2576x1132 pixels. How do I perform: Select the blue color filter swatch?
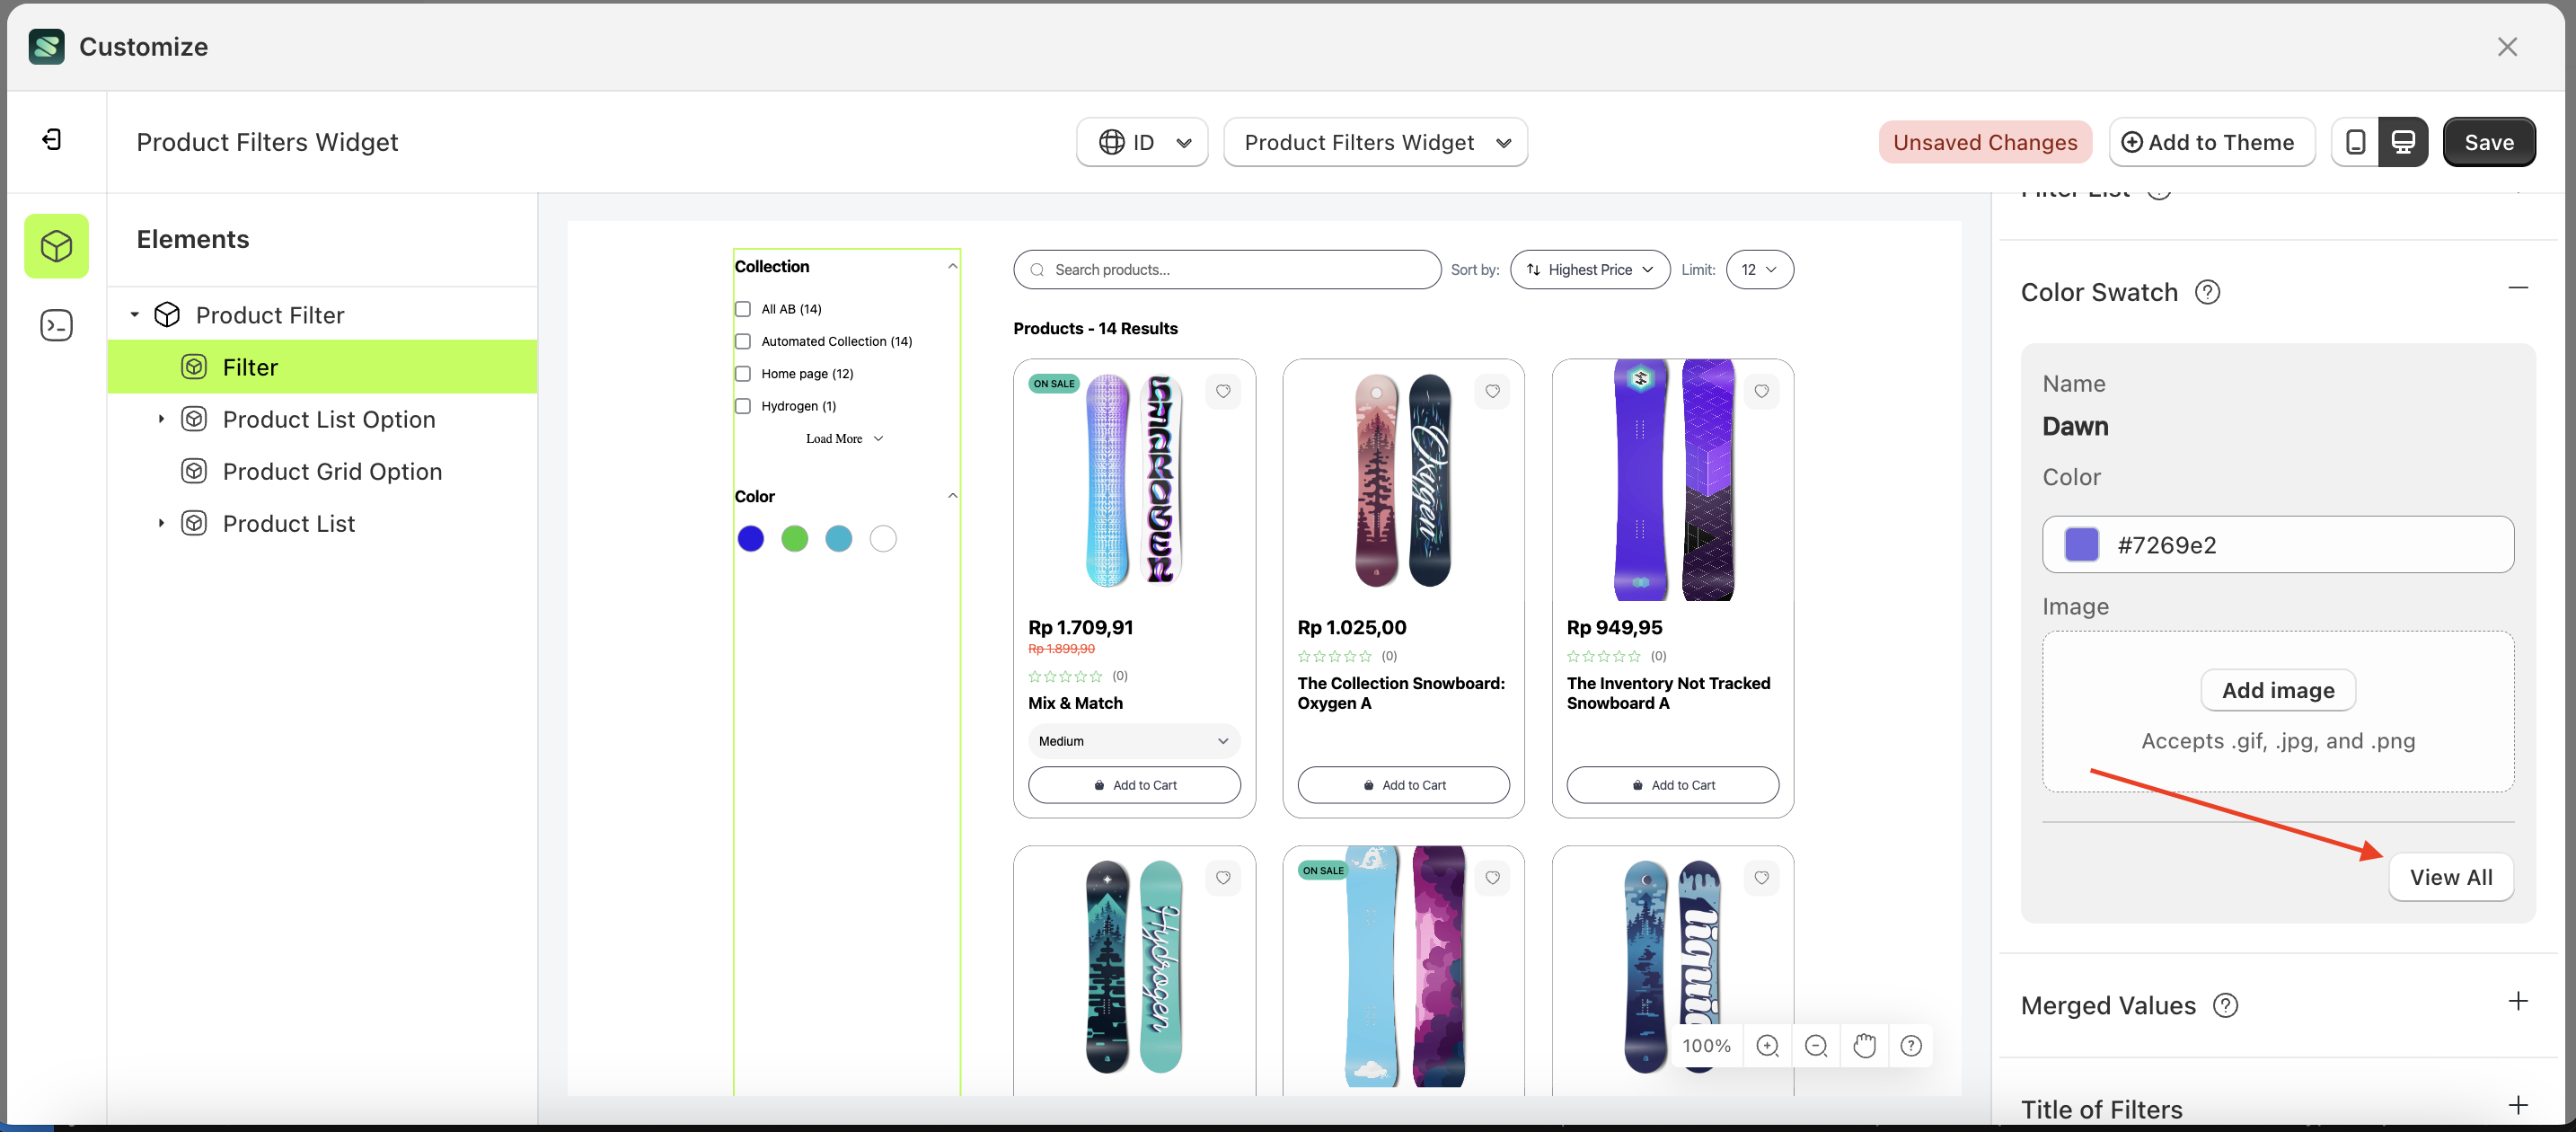point(751,538)
